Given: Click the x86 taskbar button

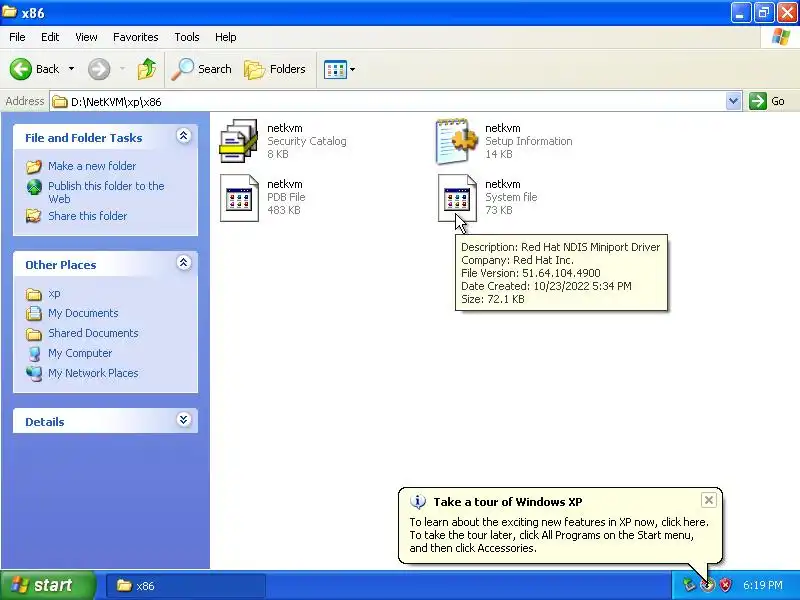Looking at the screenshot, I should coord(186,586).
